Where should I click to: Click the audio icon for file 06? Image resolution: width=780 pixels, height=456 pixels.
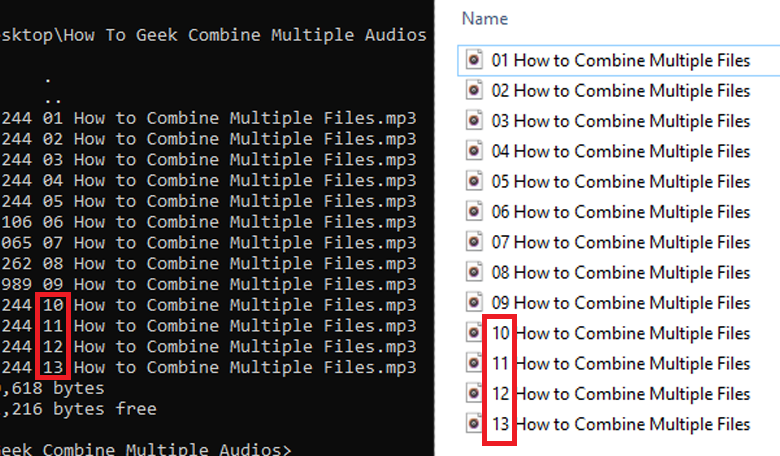click(x=475, y=212)
